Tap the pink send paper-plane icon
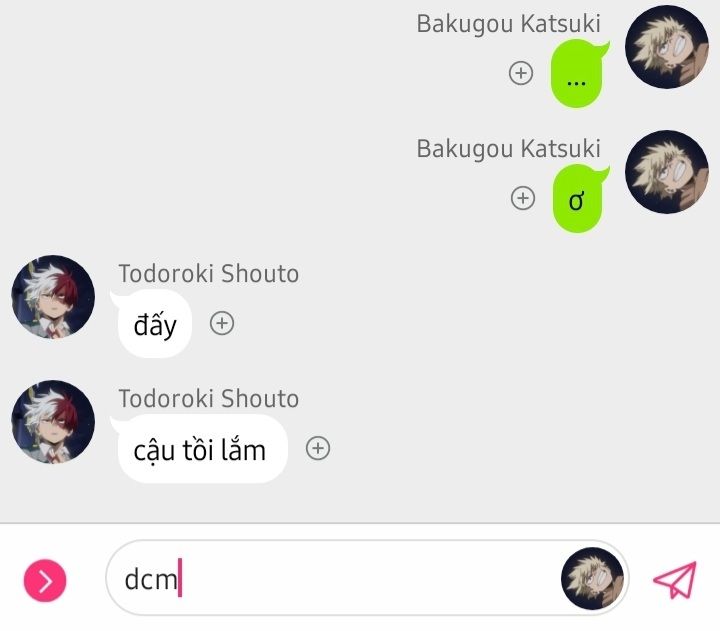 [x=675, y=580]
